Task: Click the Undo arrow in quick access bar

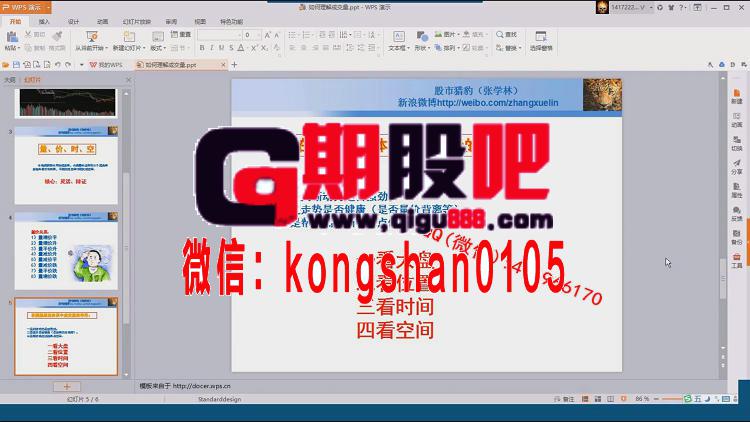Action: (57, 65)
